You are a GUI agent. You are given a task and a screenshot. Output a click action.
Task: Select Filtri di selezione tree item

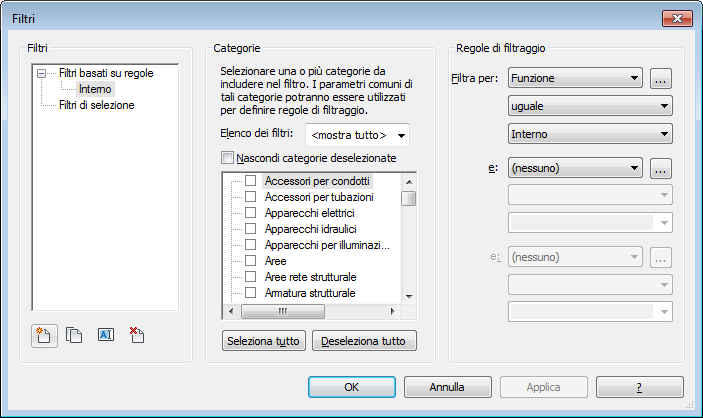pos(96,105)
